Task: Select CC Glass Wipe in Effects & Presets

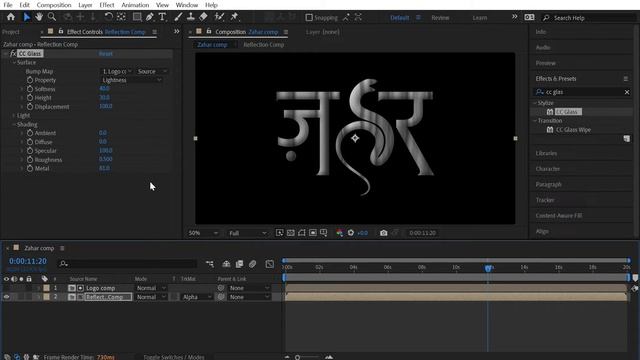Action: [573, 130]
